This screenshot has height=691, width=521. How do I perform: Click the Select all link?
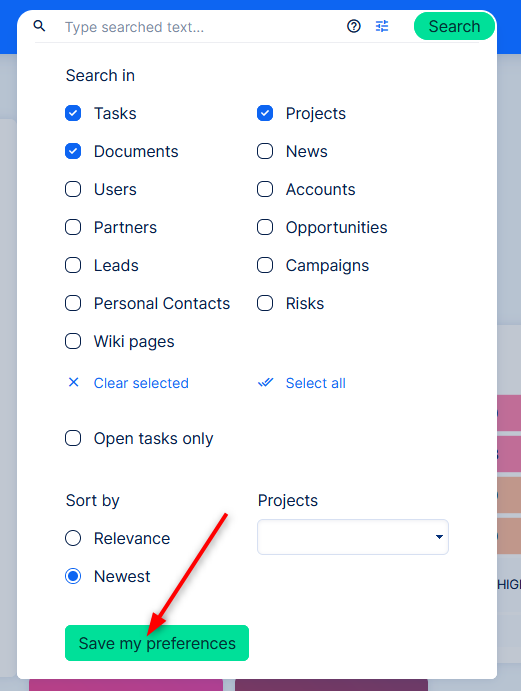[x=316, y=383]
